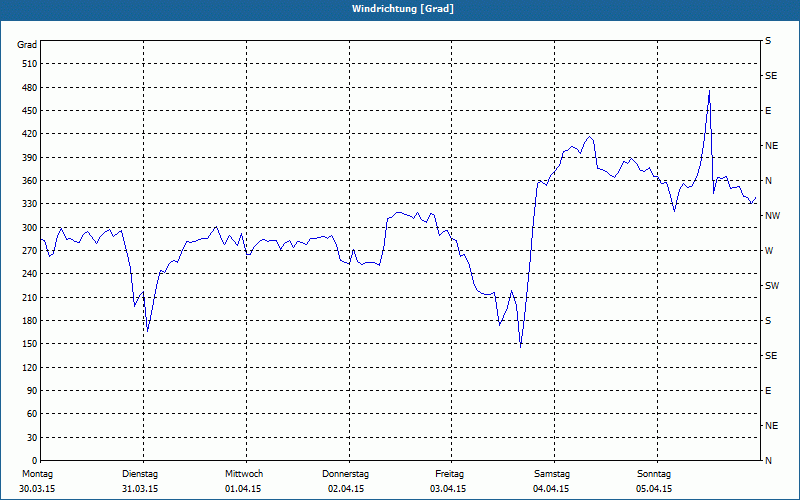Select the 330 degree label
The height and width of the screenshot is (500, 800).
pos(30,204)
